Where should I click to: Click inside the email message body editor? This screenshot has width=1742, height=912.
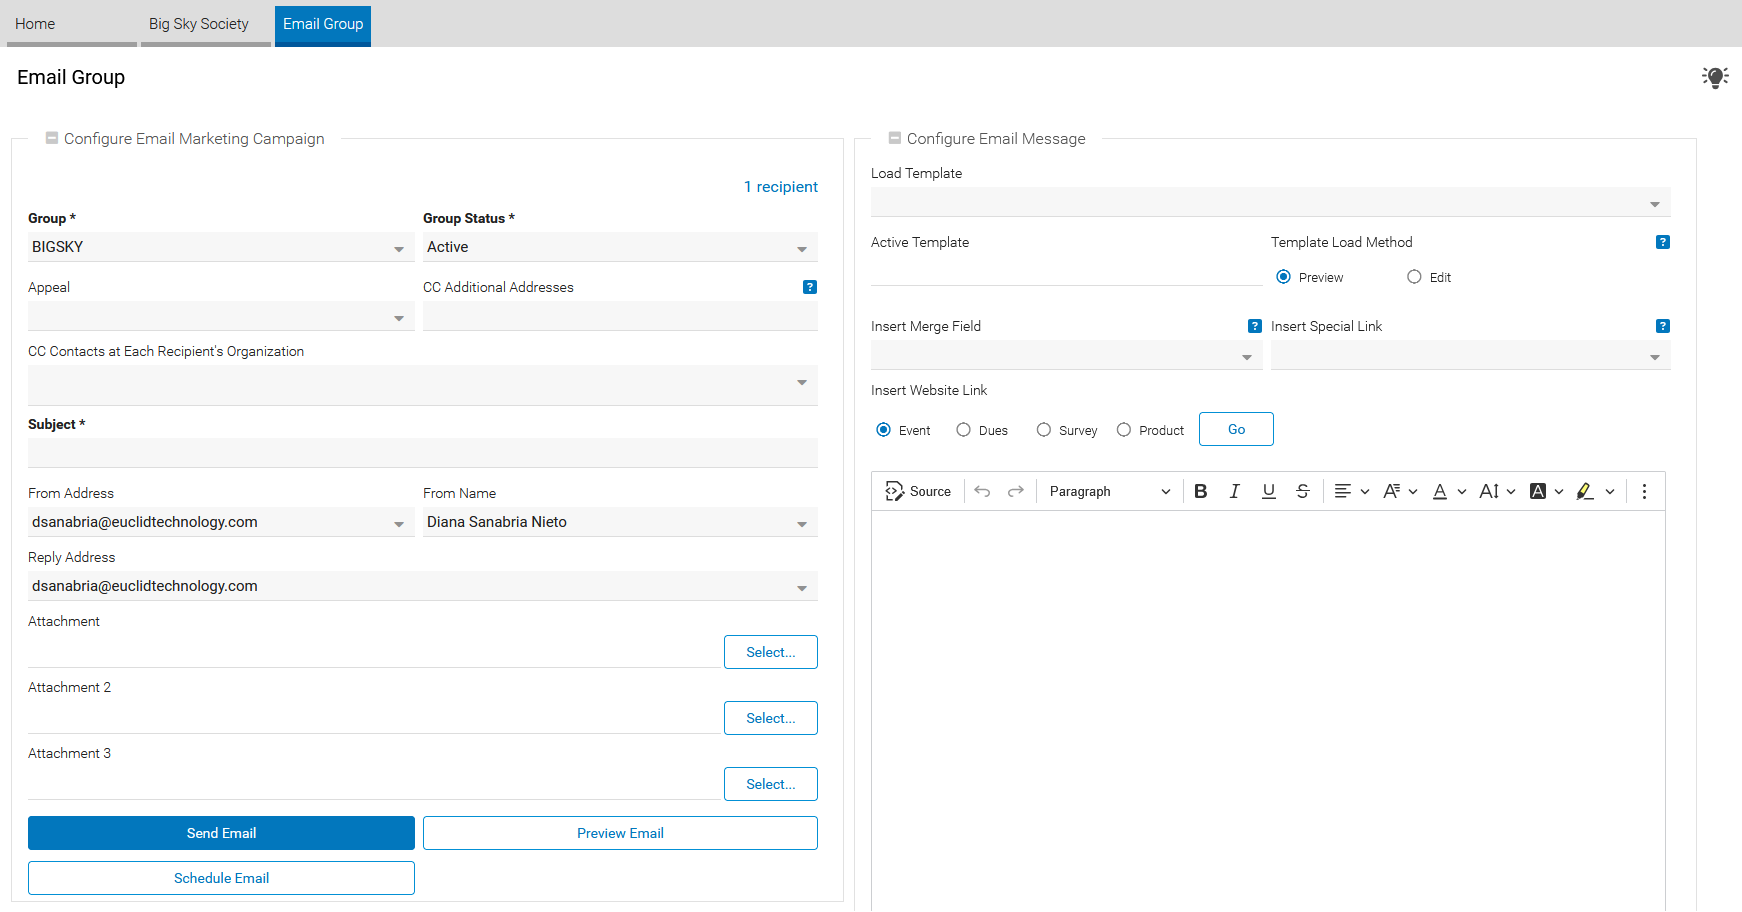point(1268,710)
